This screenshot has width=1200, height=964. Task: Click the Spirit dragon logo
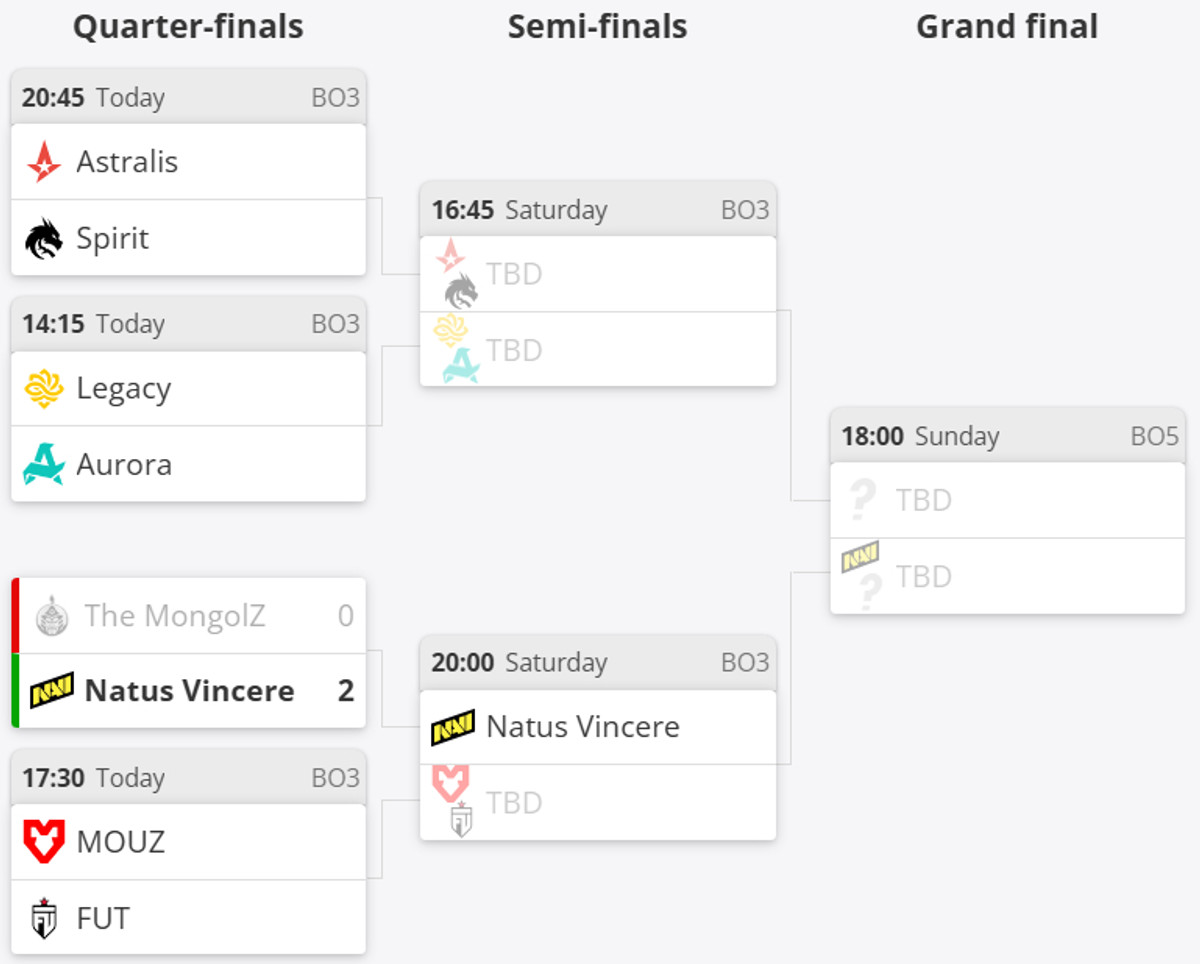(44, 239)
